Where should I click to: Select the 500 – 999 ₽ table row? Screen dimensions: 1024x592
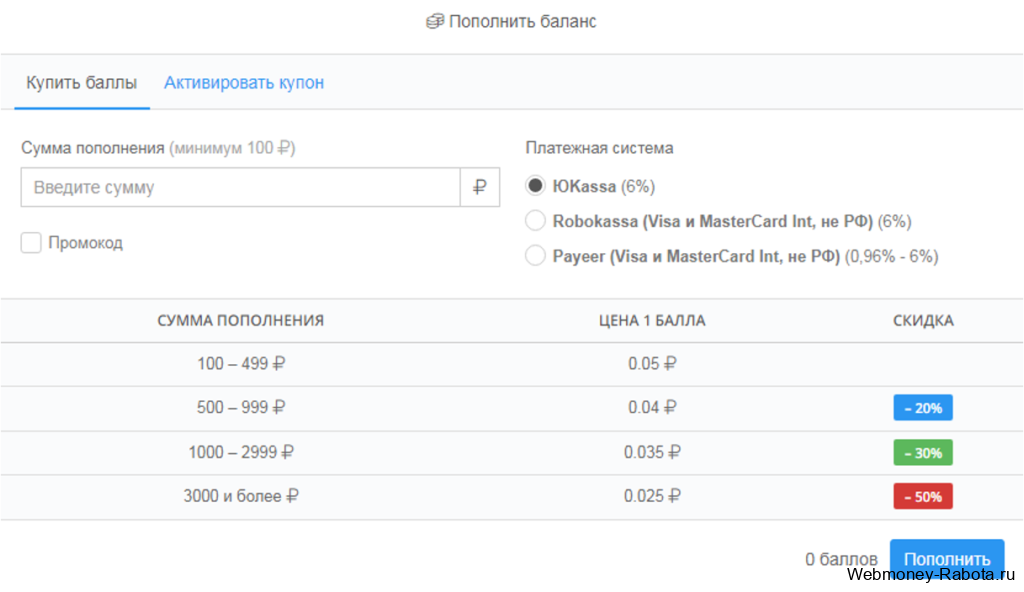click(x=512, y=408)
